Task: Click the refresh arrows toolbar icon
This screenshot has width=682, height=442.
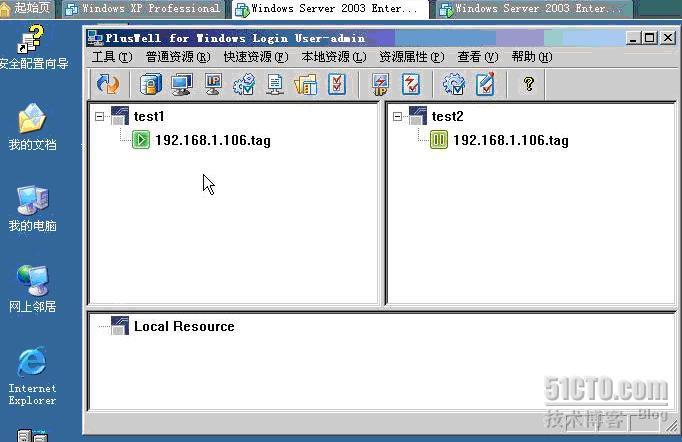Action: 107,84
